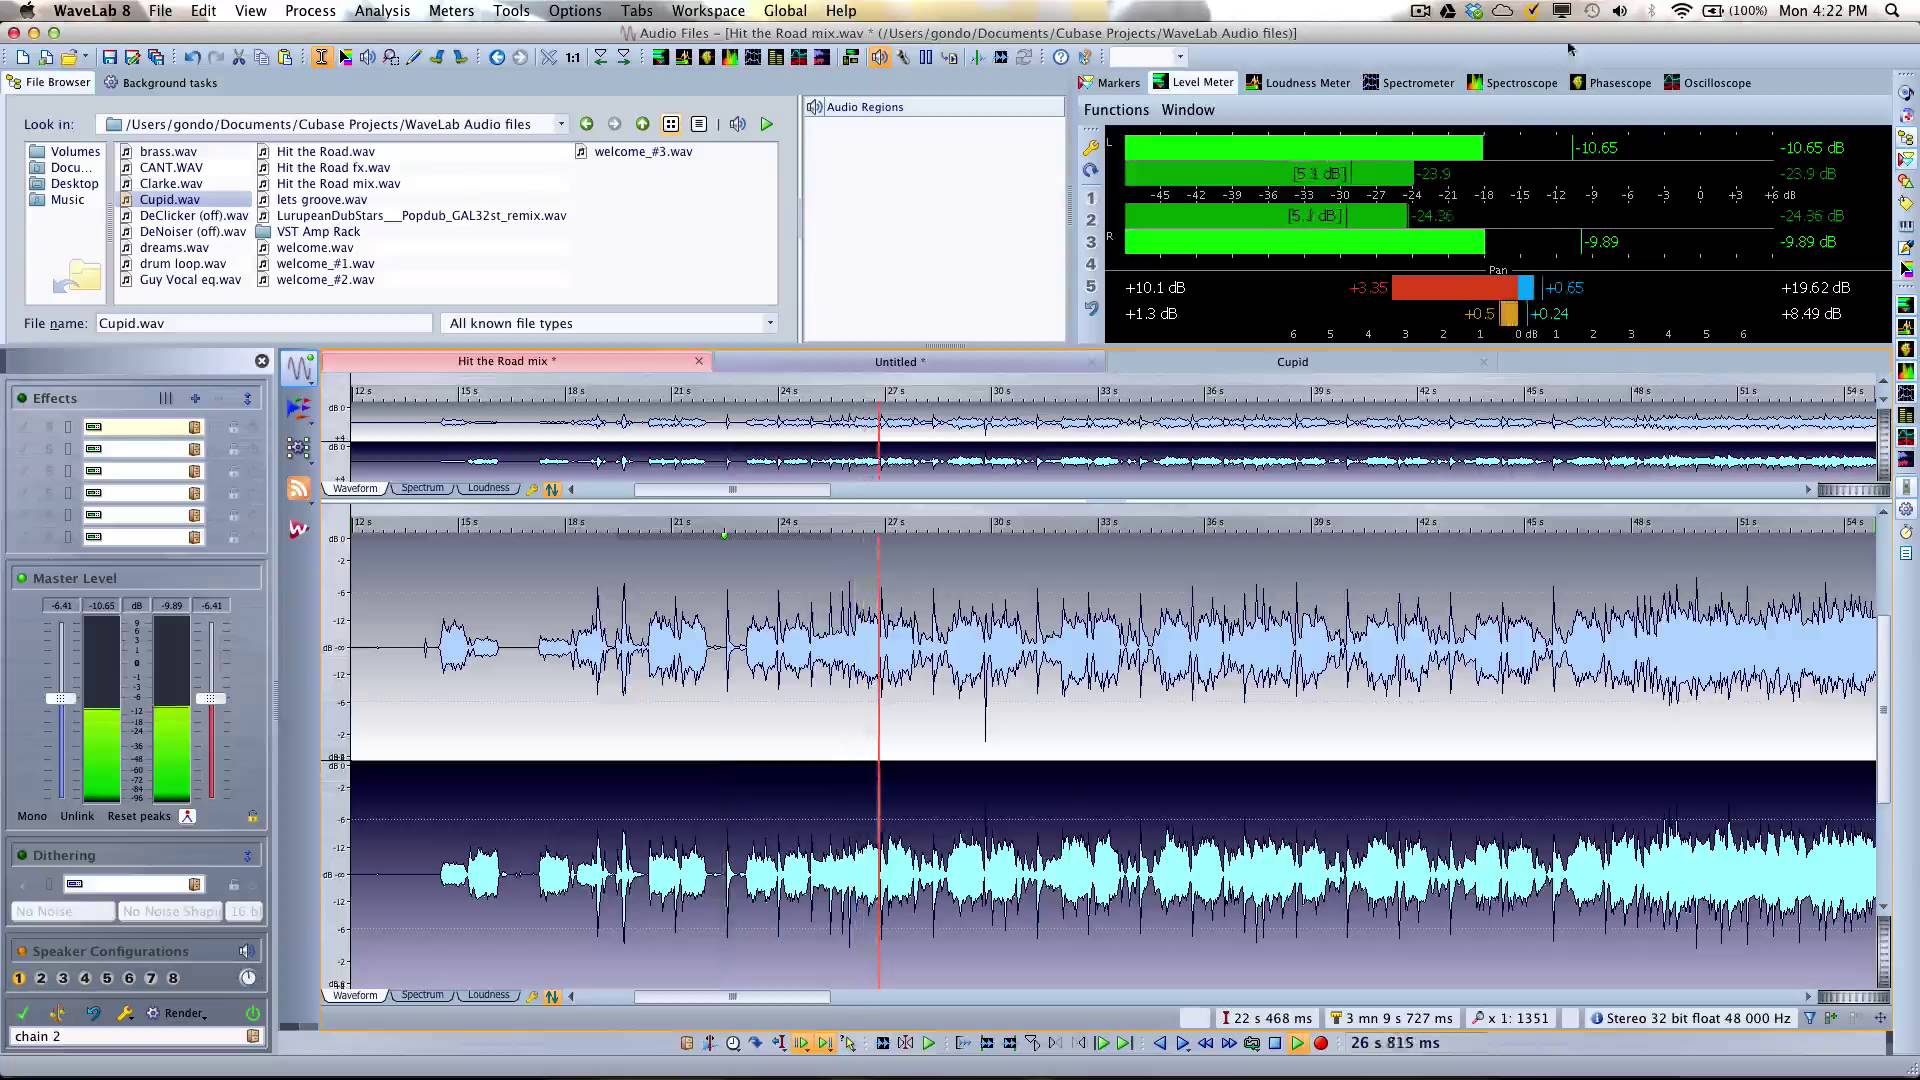Viewport: 1920px width, 1080px height.
Task: Click the speaker icon in the File Browser
Action: tap(737, 124)
